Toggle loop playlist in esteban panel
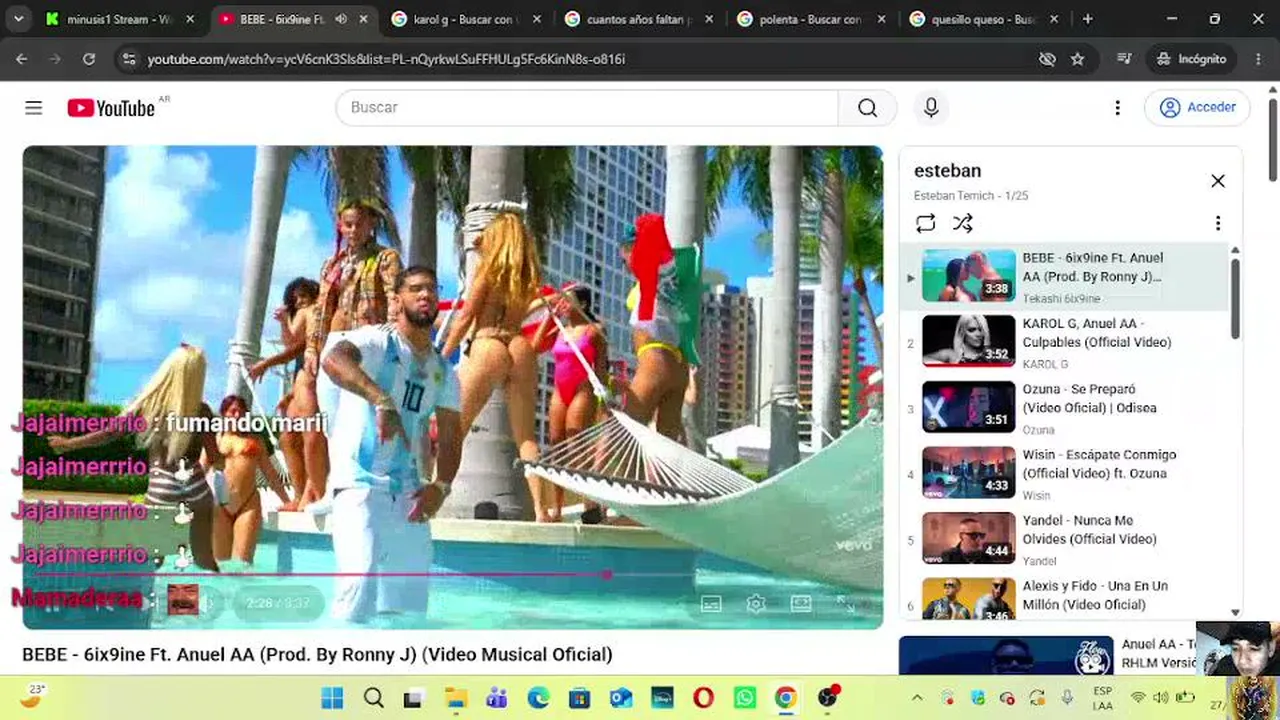This screenshot has height=720, width=1280. pyautogui.click(x=925, y=223)
